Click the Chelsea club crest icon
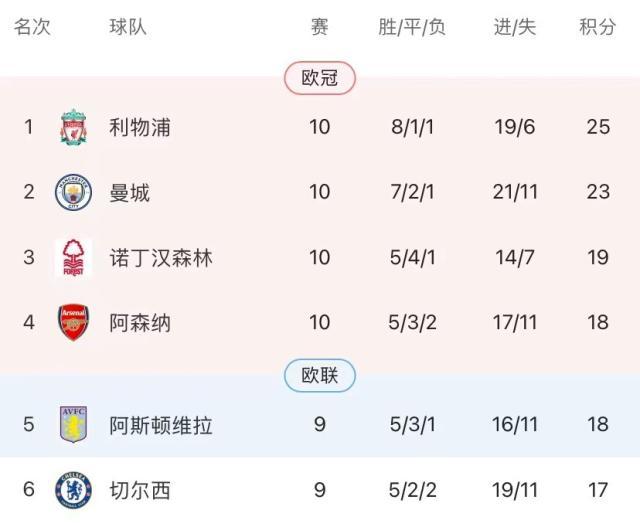This screenshot has height=527, width=640. click(72, 490)
